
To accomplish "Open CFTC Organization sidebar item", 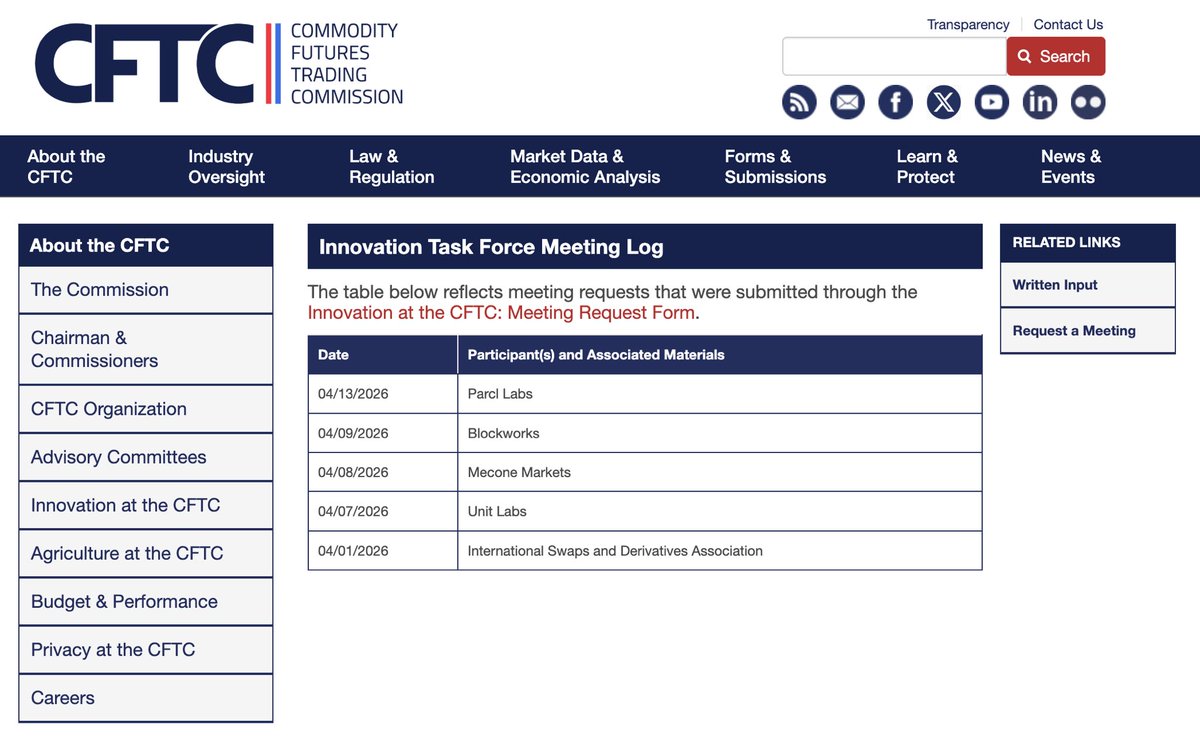I will (146, 409).
